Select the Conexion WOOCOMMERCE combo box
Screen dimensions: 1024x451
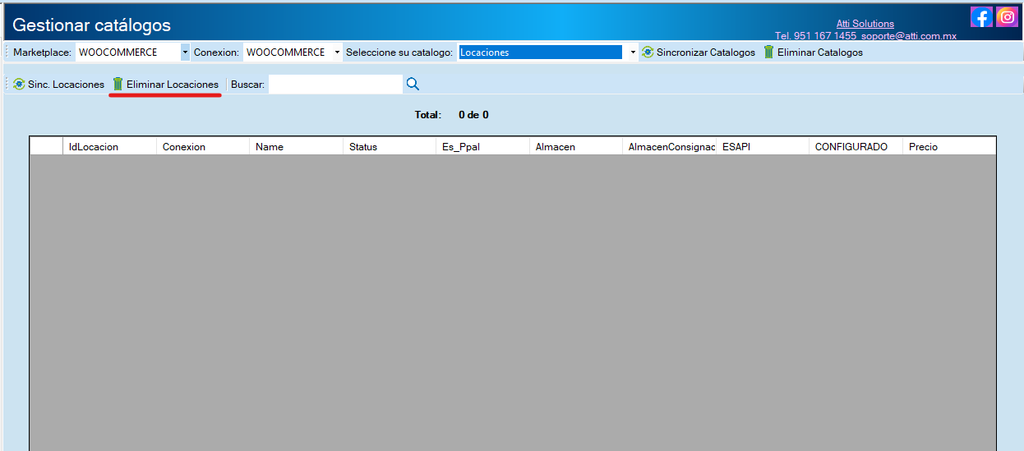[293, 52]
